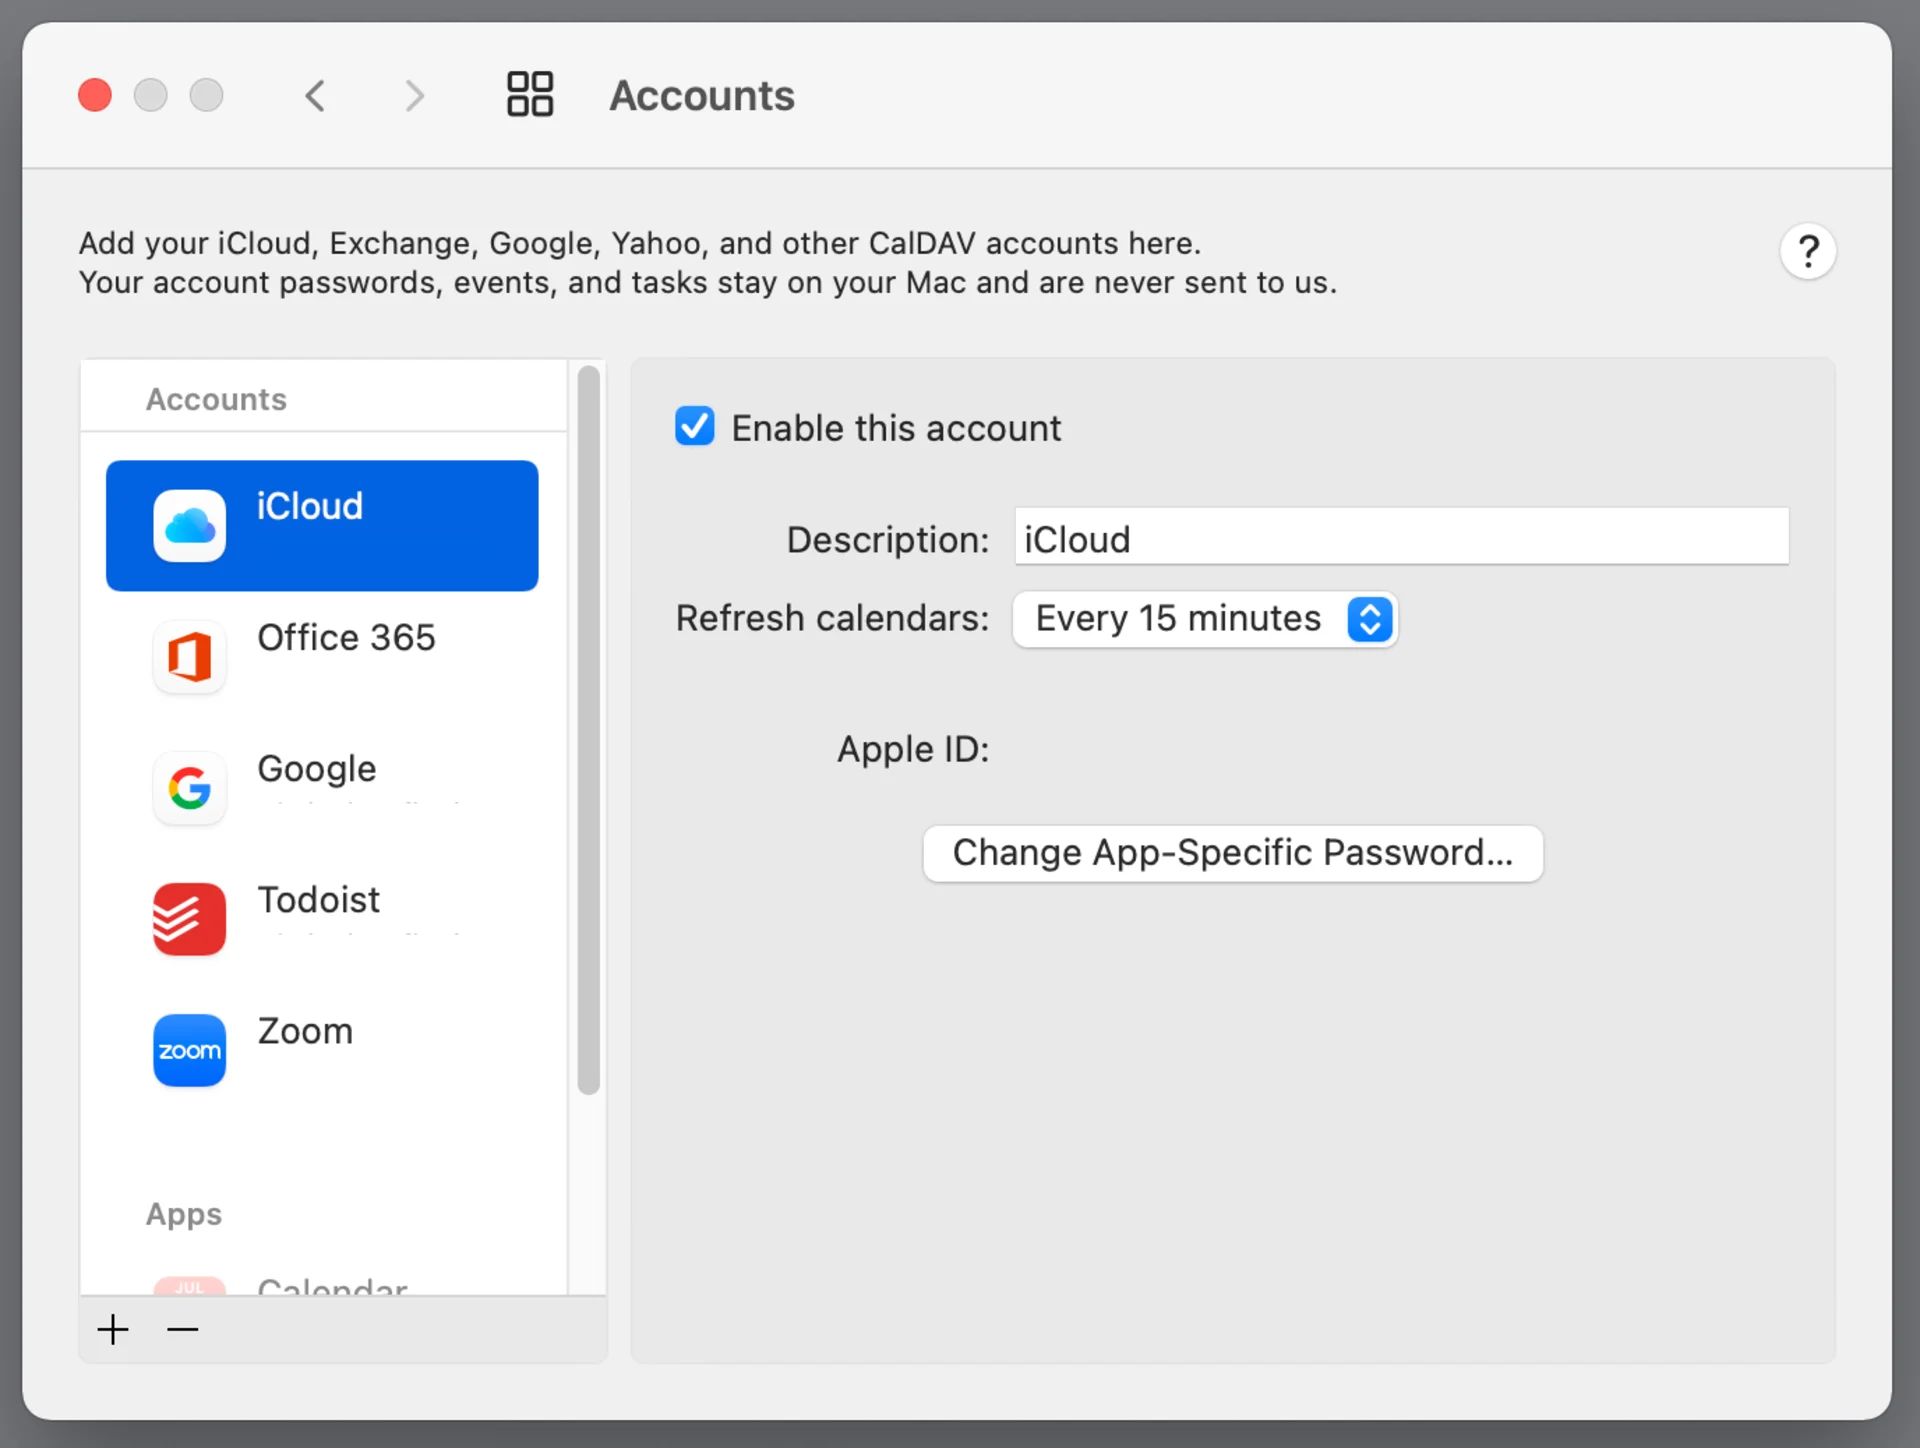Change refresh interval from Every 15 minutes

[x=1204, y=619]
